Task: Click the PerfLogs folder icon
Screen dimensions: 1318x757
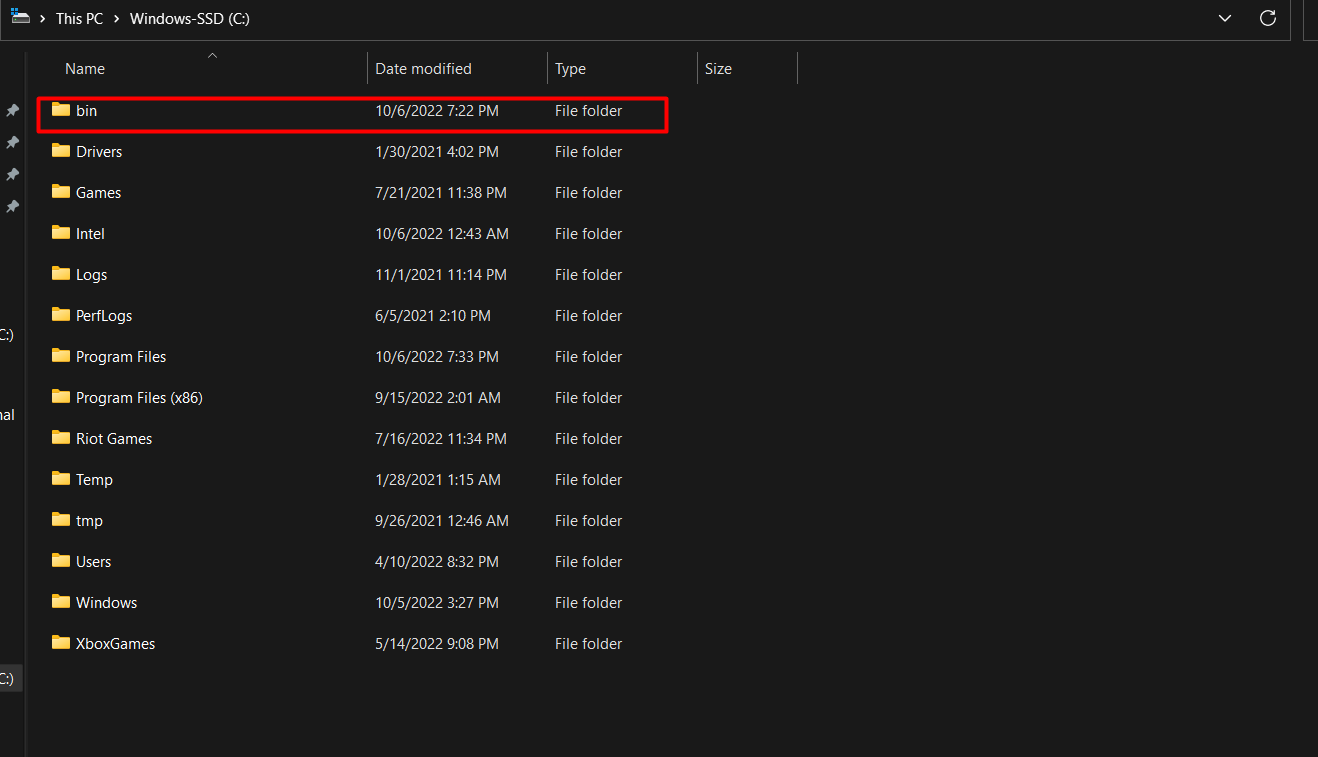Action: 61,315
